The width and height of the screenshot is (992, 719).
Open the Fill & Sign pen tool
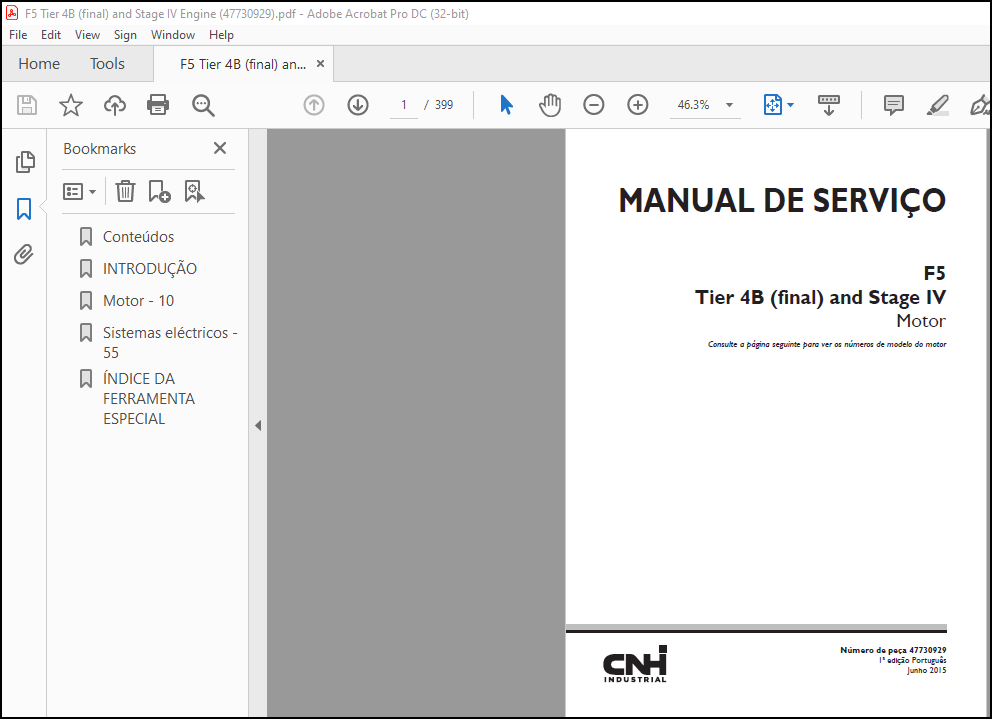click(x=979, y=105)
